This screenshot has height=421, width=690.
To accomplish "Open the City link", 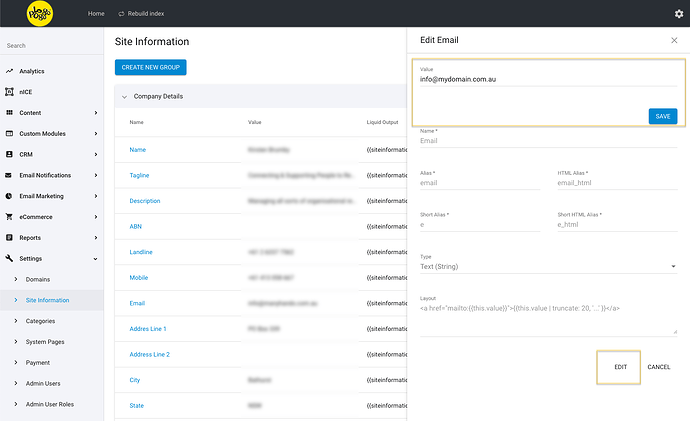I will point(135,380).
